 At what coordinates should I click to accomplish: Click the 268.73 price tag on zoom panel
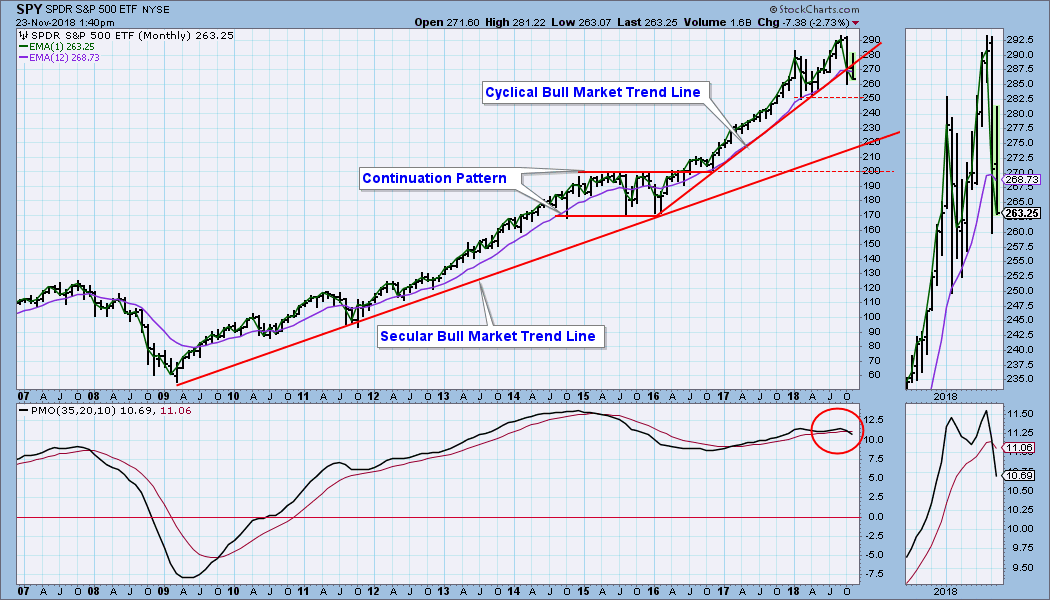(1022, 179)
